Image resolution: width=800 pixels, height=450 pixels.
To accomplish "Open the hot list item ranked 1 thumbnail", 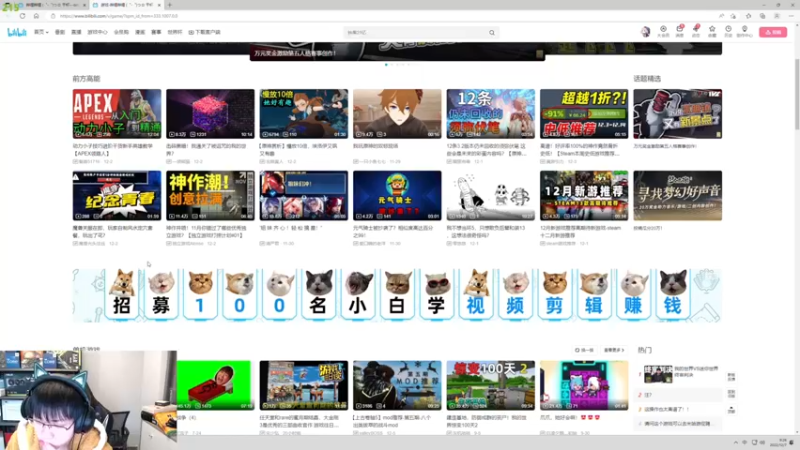I will tap(658, 373).
